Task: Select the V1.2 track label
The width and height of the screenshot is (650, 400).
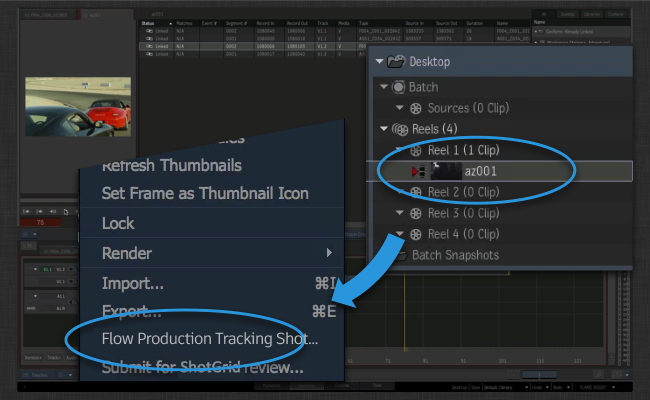Action: coord(61,269)
